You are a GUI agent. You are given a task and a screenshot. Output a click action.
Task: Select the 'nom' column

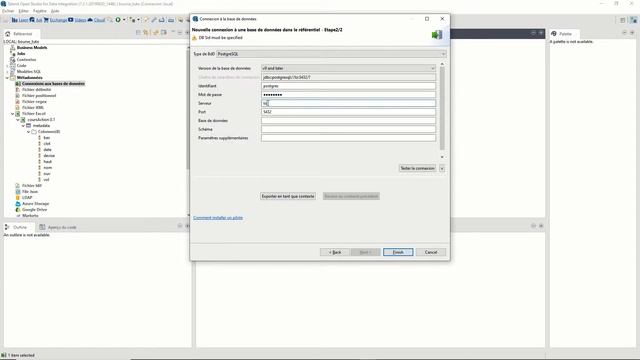48,168
